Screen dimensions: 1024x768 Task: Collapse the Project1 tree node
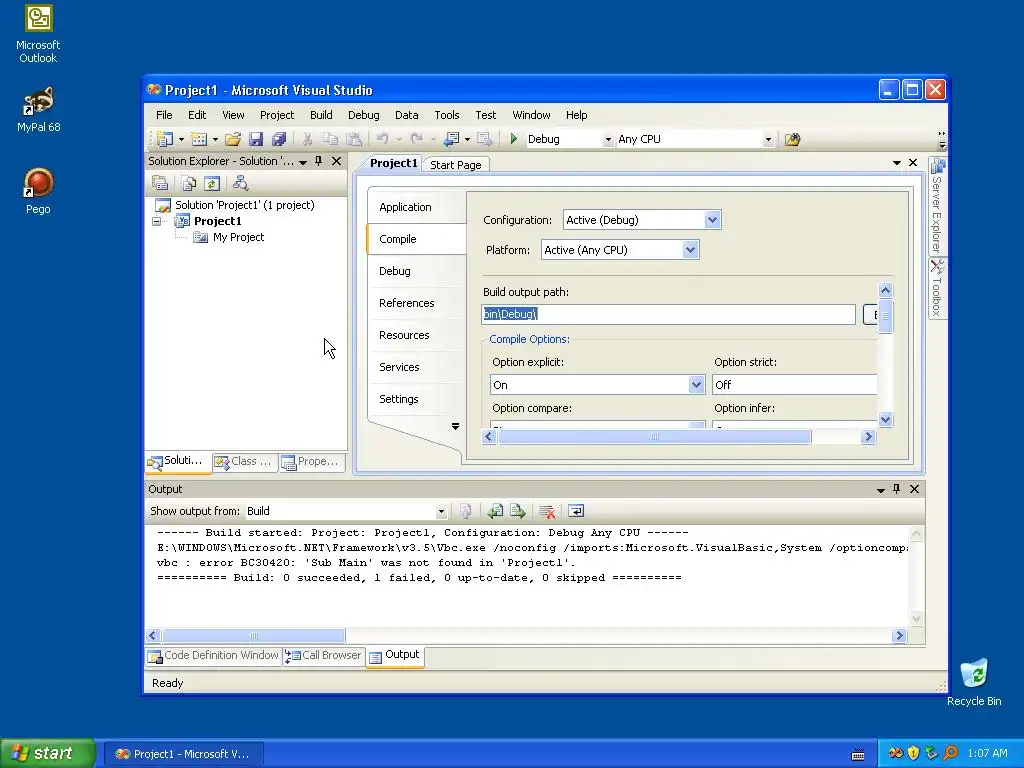(x=157, y=221)
